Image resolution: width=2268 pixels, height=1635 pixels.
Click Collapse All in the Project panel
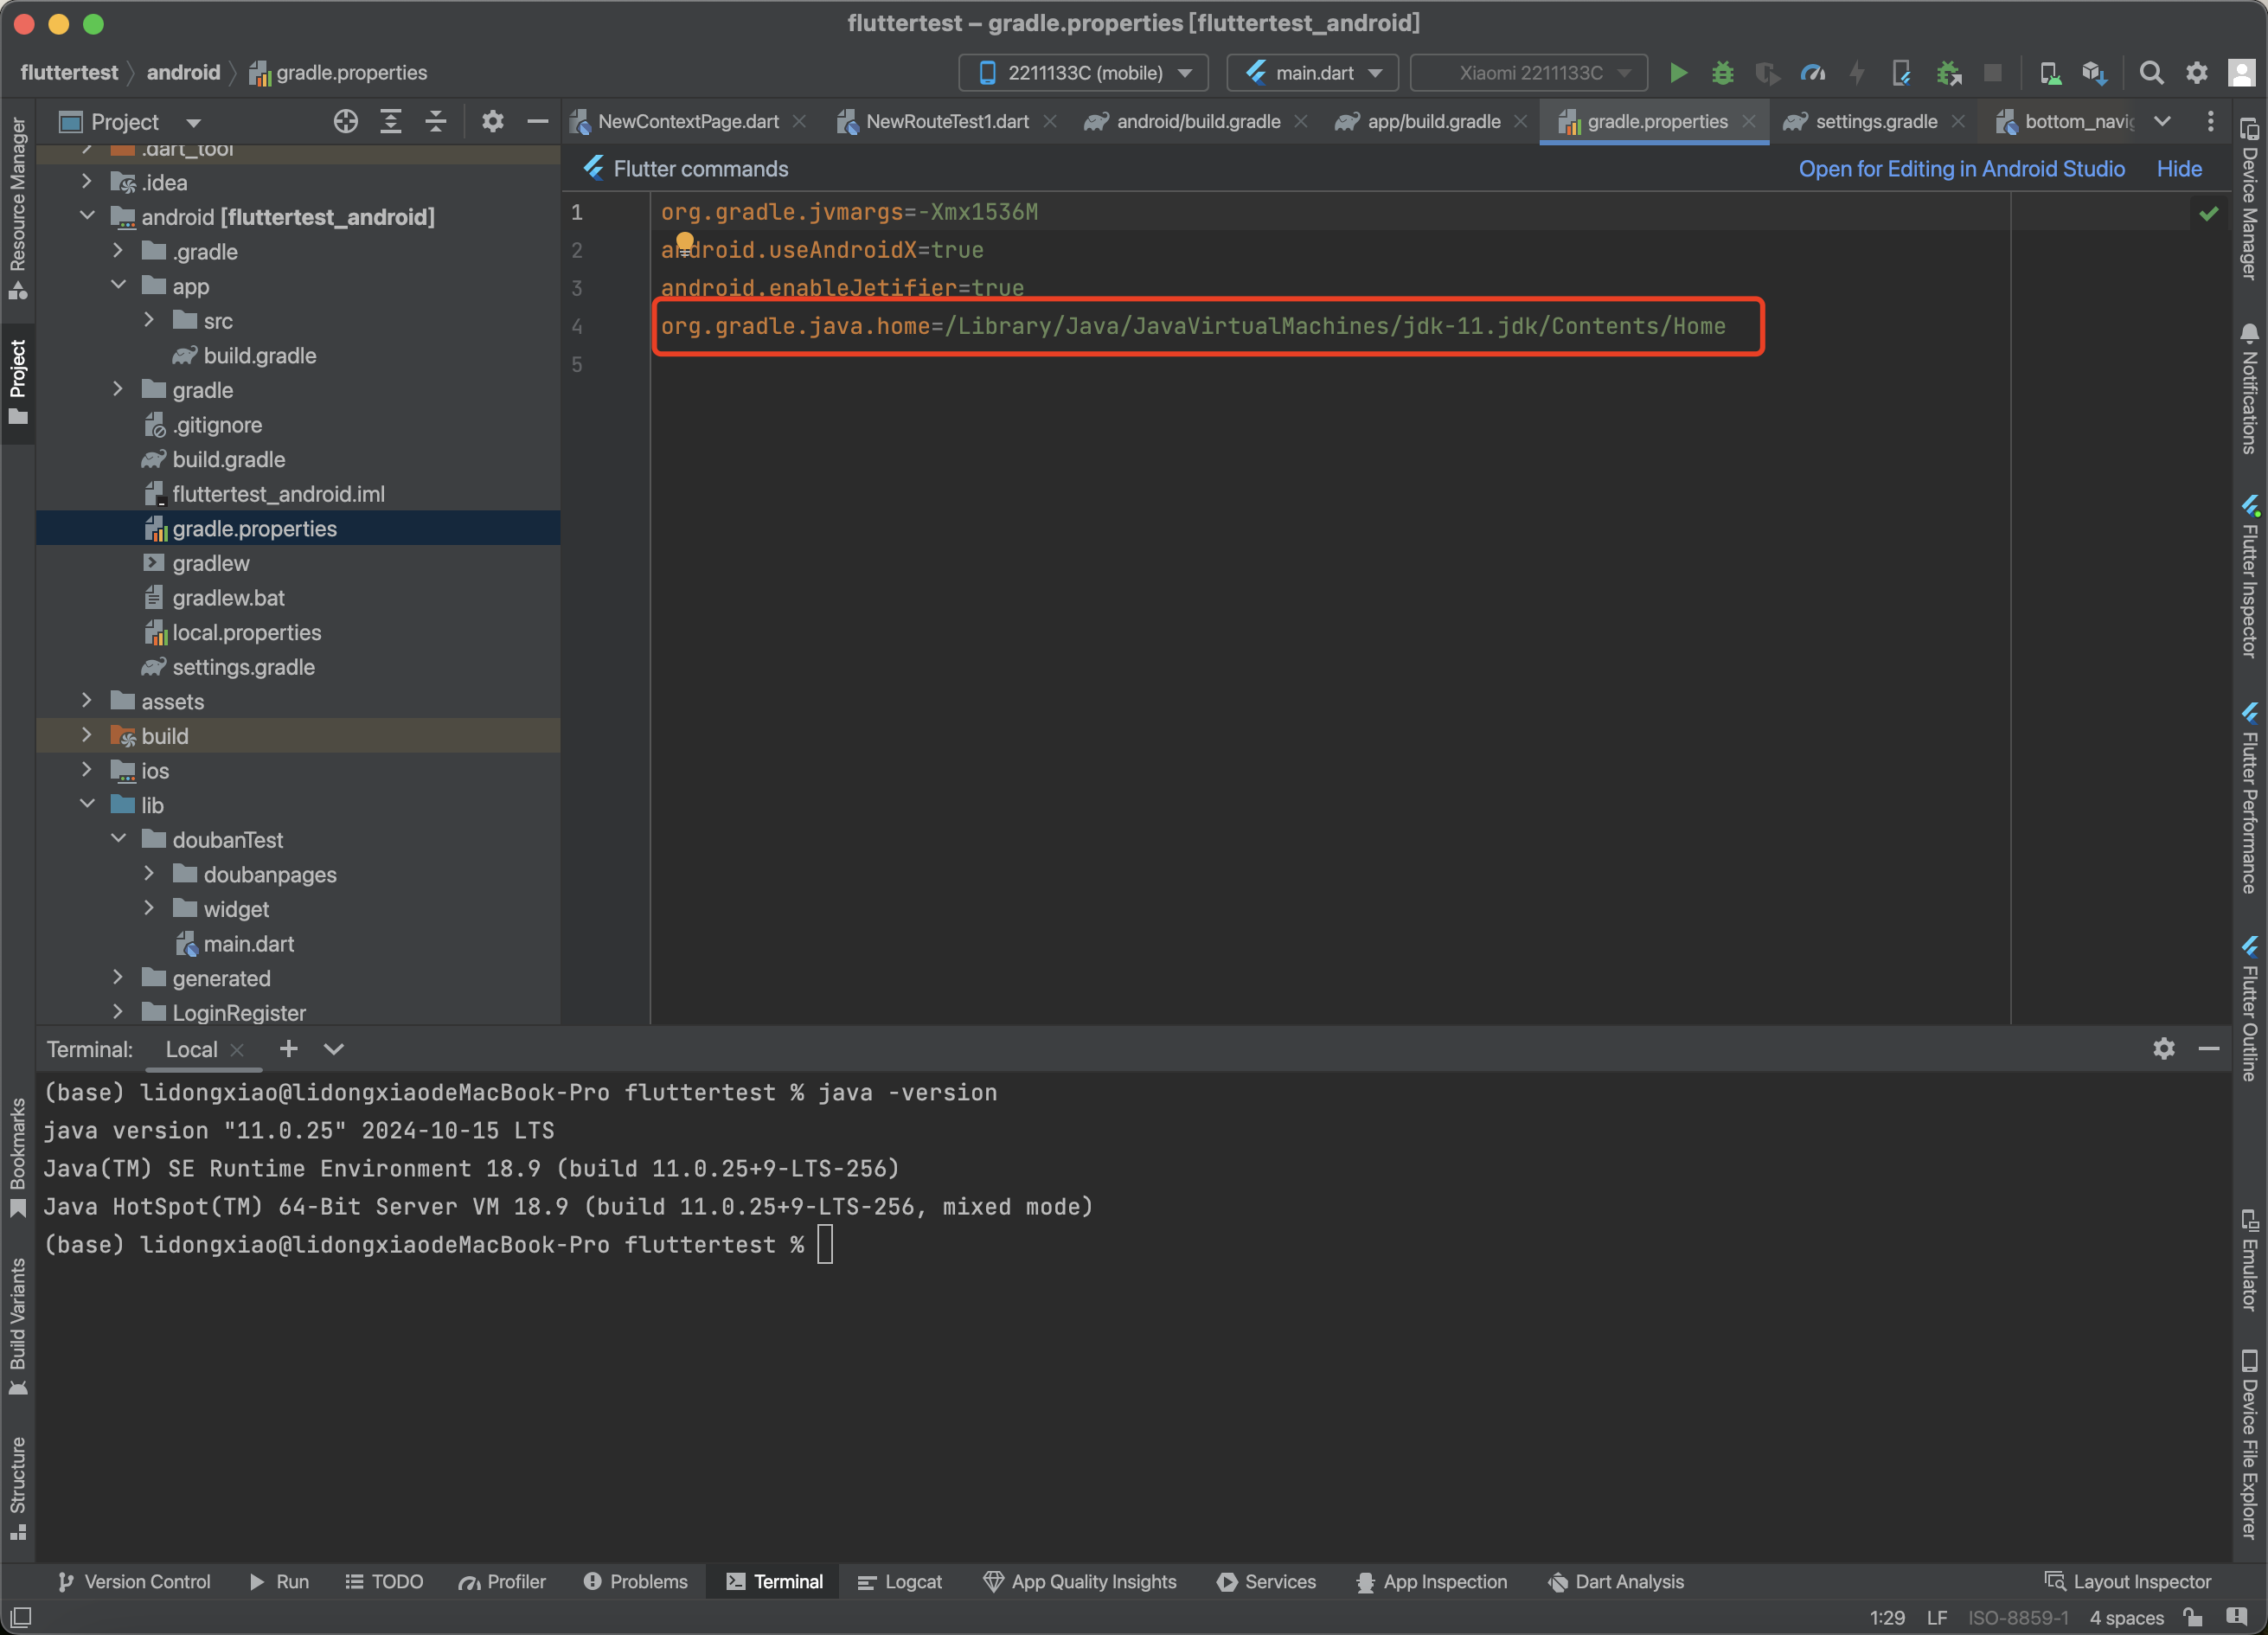pos(436,122)
